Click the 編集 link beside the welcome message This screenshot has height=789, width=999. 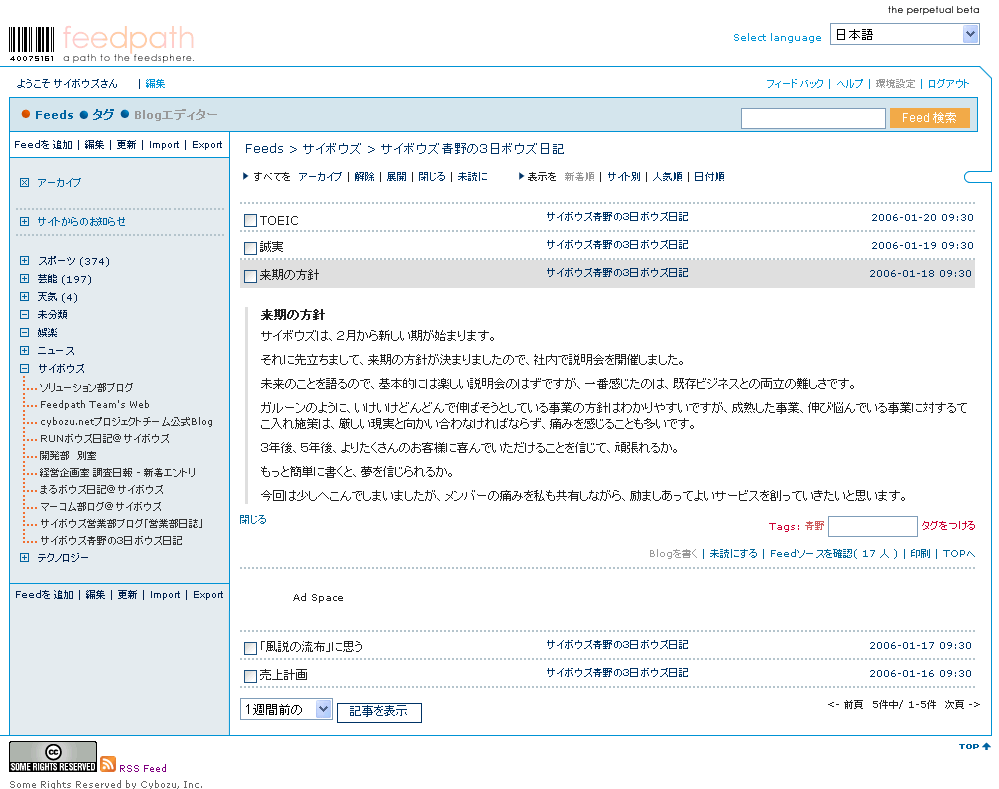click(155, 83)
